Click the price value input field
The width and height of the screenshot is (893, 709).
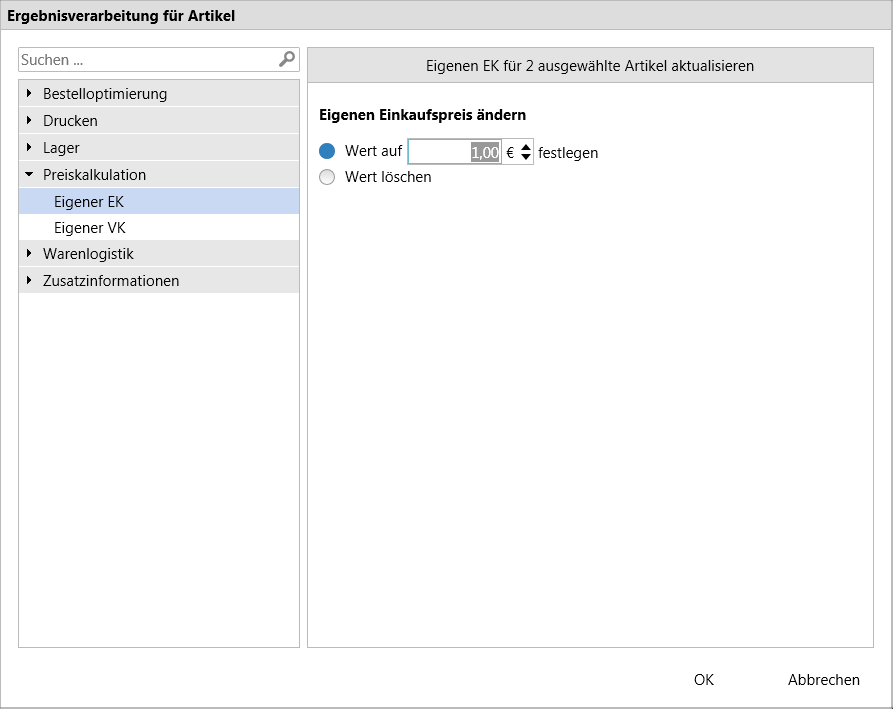(x=454, y=152)
